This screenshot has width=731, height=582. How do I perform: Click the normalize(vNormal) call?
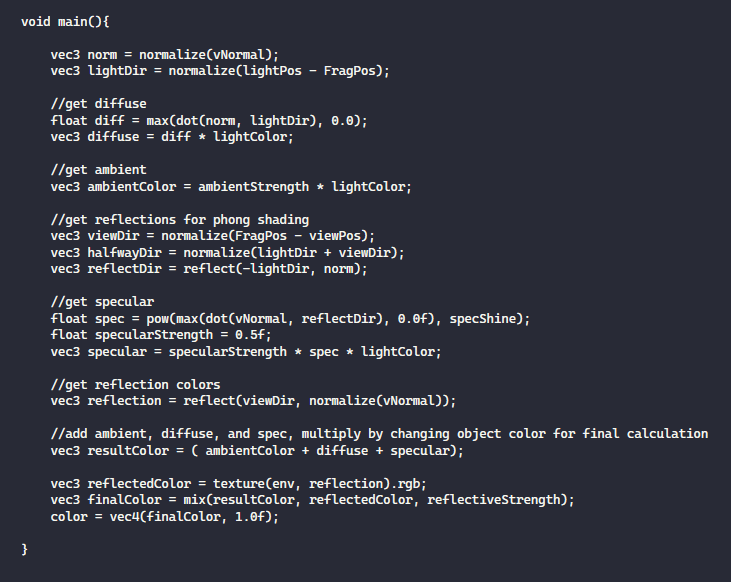(206, 55)
